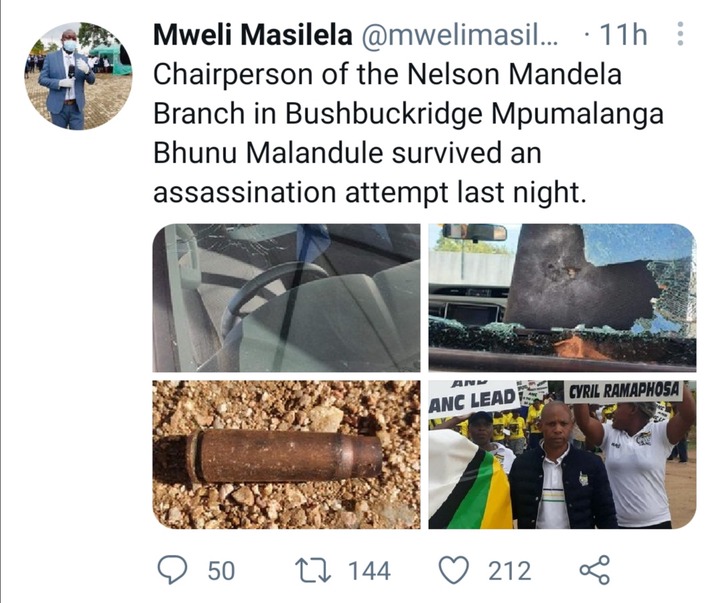The image size is (720, 603).
Task: Click the tweet line mentioning Bhunu Malandule
Action: [x=347, y=153]
